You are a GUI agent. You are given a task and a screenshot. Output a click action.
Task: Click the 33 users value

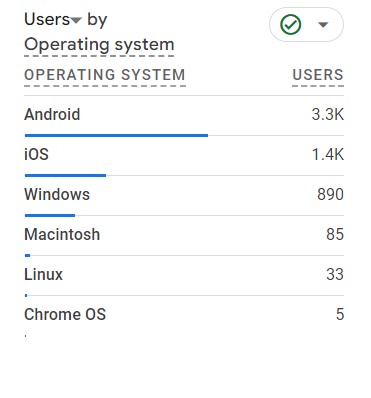(x=335, y=274)
